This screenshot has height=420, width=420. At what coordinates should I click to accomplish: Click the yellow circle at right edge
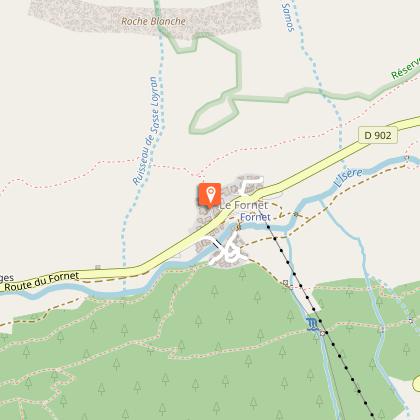416,383
